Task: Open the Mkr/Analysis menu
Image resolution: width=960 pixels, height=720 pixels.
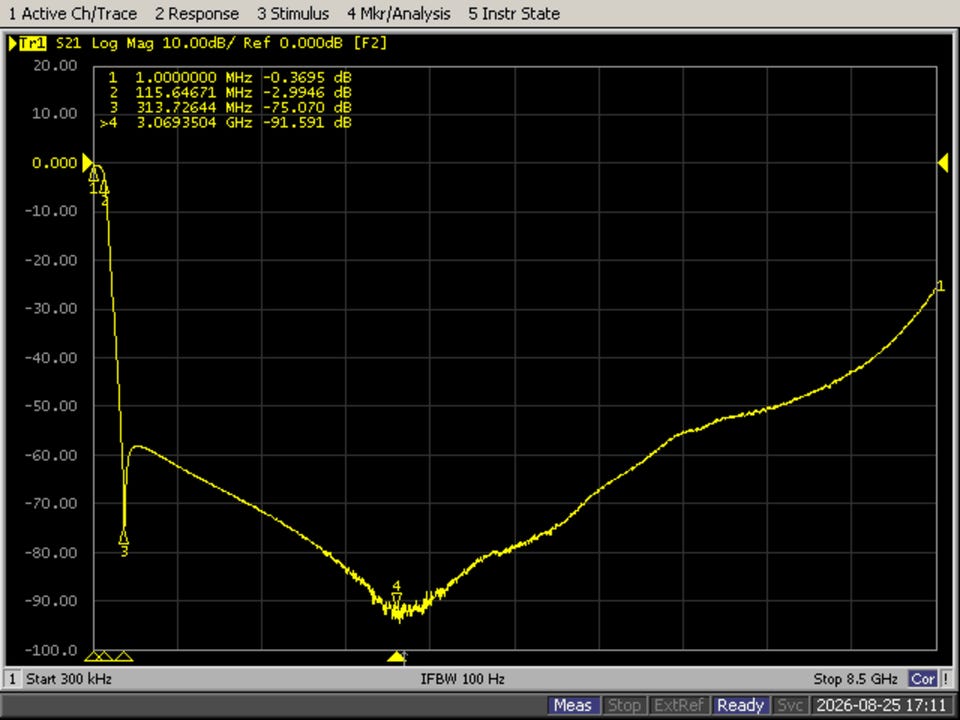Action: 399,13
